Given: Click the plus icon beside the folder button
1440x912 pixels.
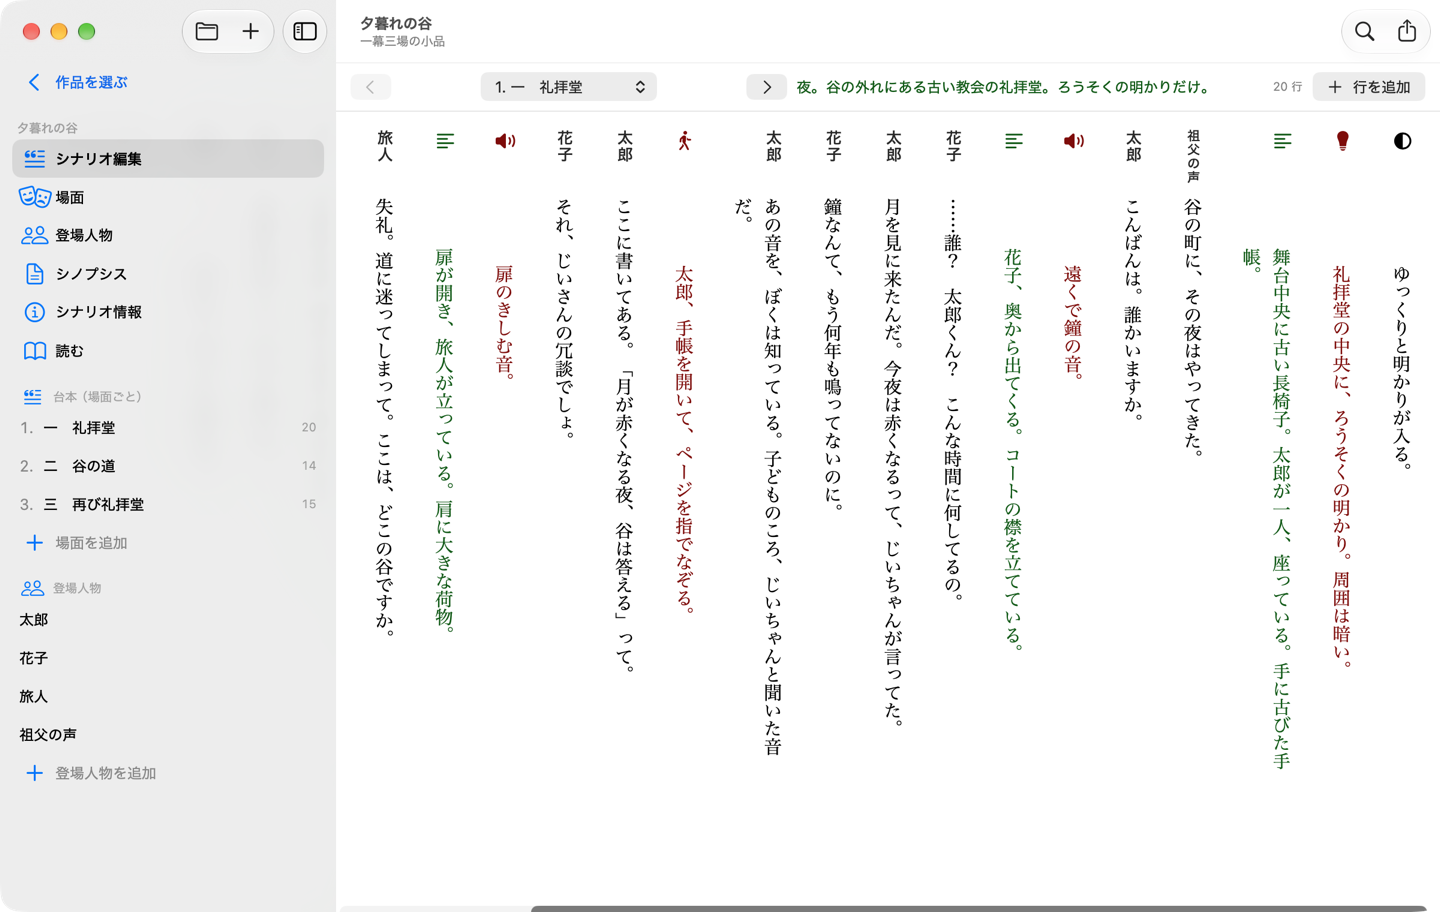Looking at the screenshot, I should click(x=250, y=32).
